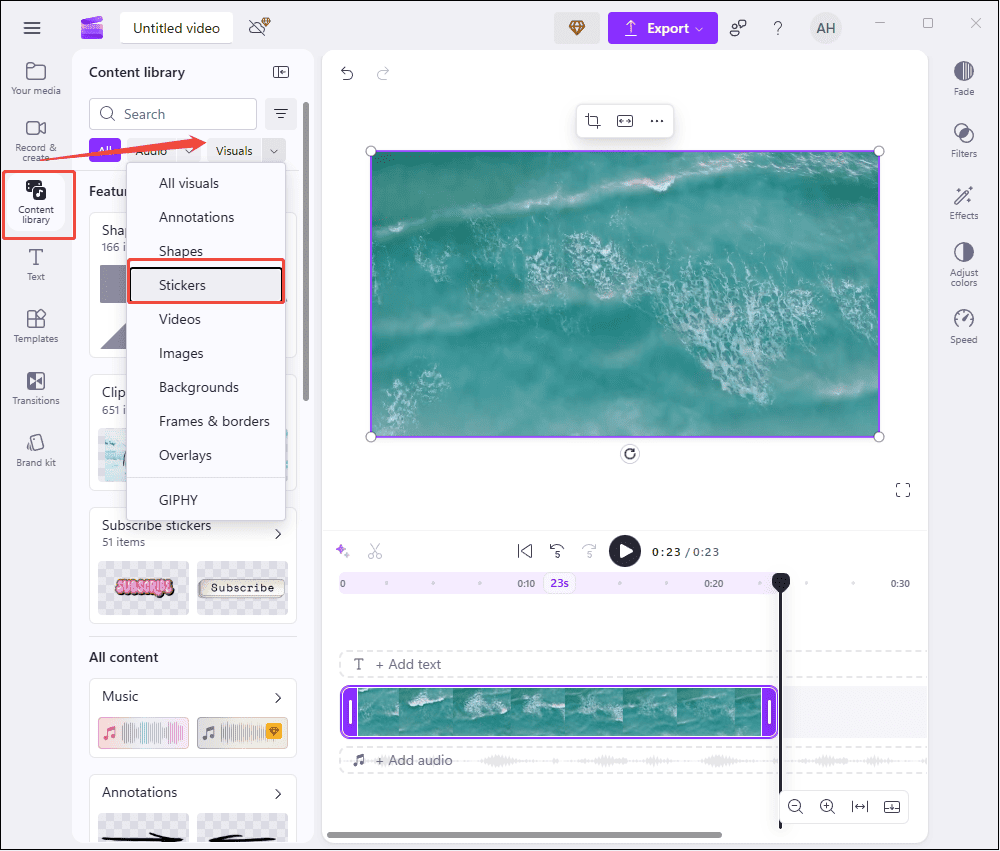Zoom in on the timeline with the magnifier

tap(827, 807)
